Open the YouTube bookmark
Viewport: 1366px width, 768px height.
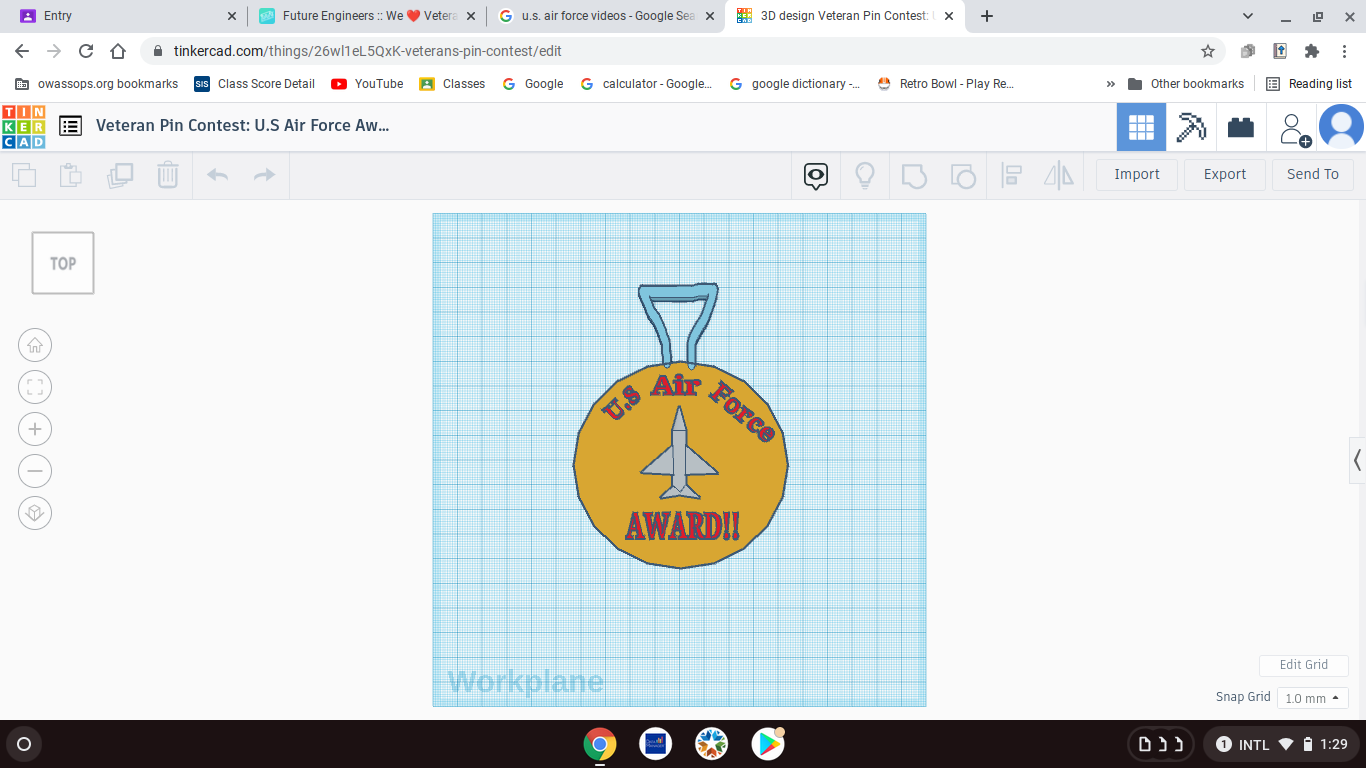pyautogui.click(x=367, y=84)
